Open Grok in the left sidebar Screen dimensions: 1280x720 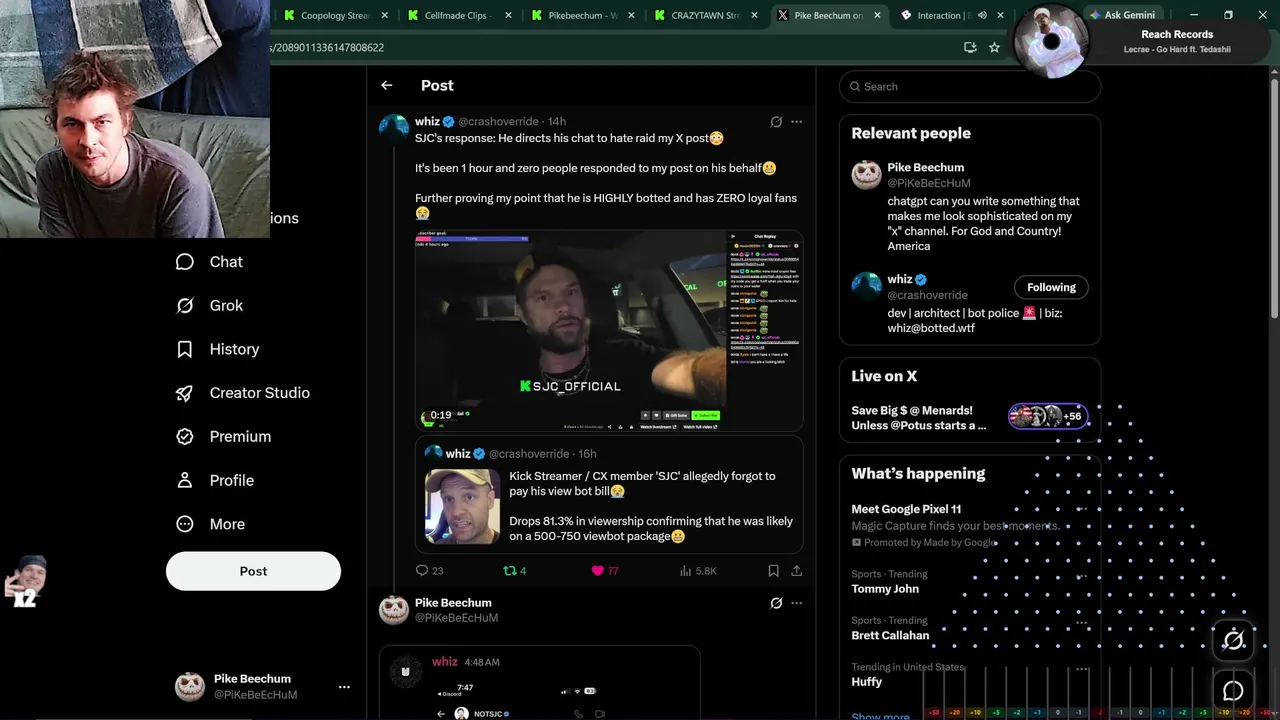point(208,306)
